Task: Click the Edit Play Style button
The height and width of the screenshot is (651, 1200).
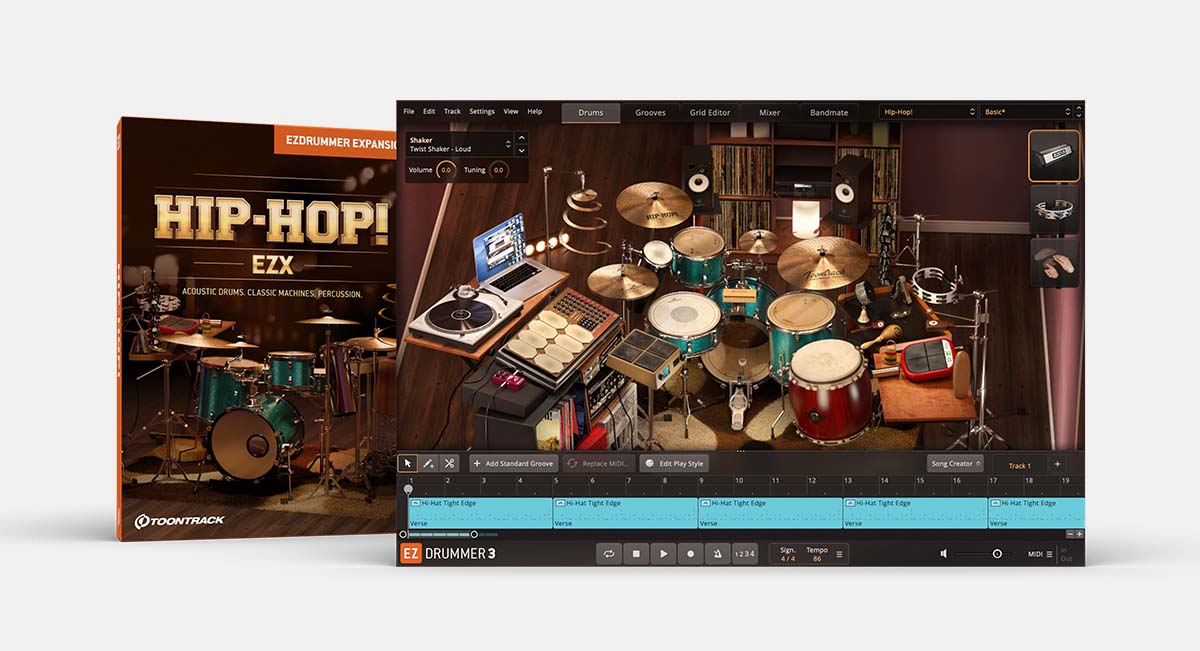Action: 674,464
